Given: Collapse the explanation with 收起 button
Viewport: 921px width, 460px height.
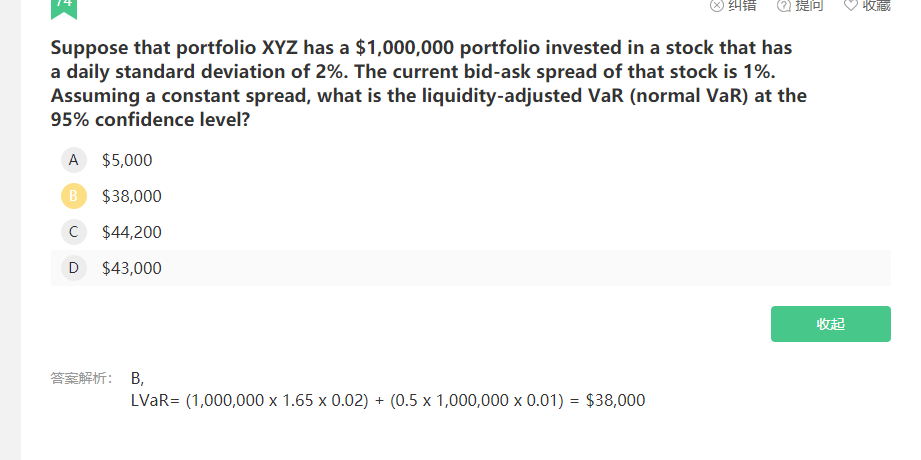Looking at the screenshot, I should 831,324.
